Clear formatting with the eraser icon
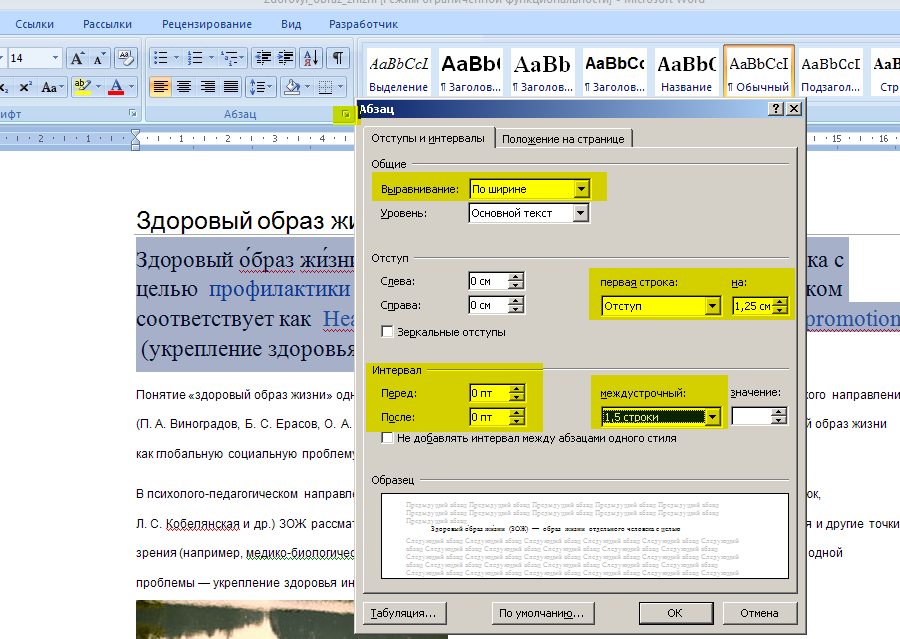Screen dimensions: 900x639 (x=126, y=58)
